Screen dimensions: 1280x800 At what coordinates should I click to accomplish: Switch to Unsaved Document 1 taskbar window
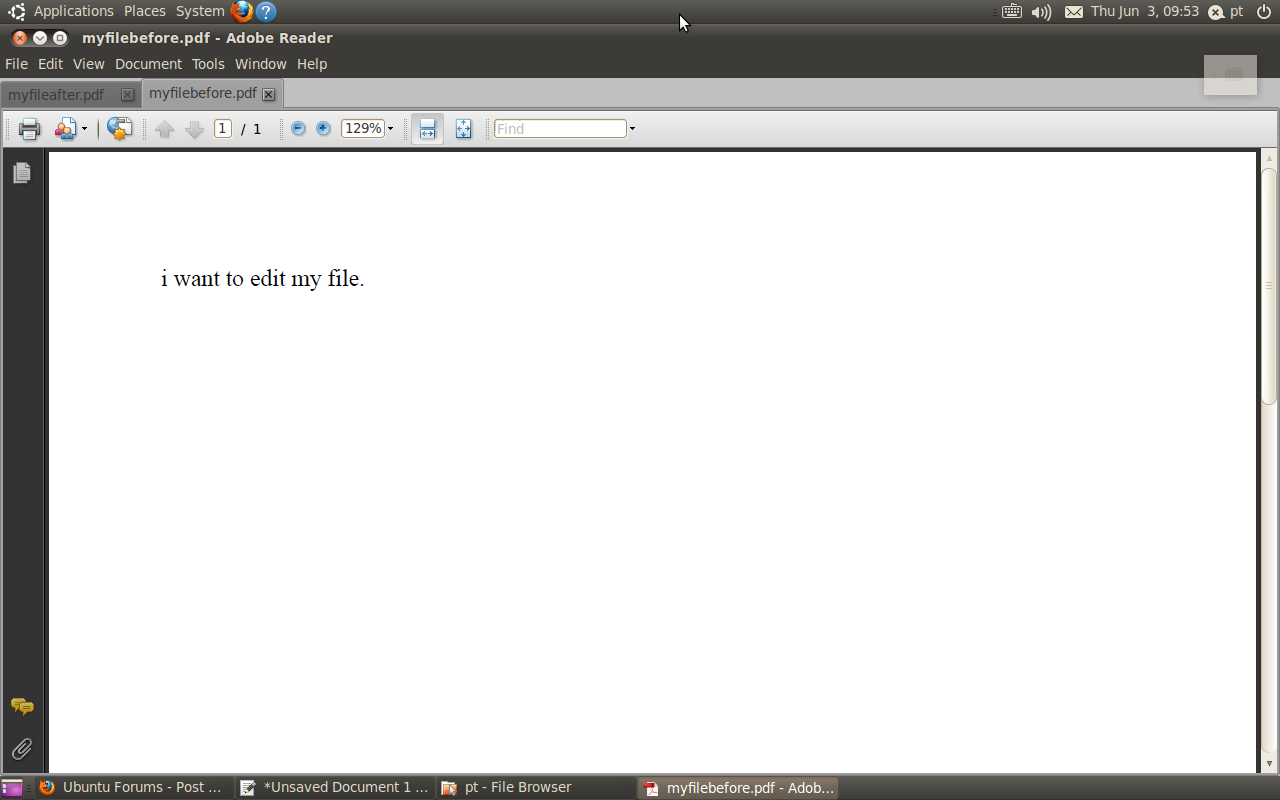click(x=335, y=787)
